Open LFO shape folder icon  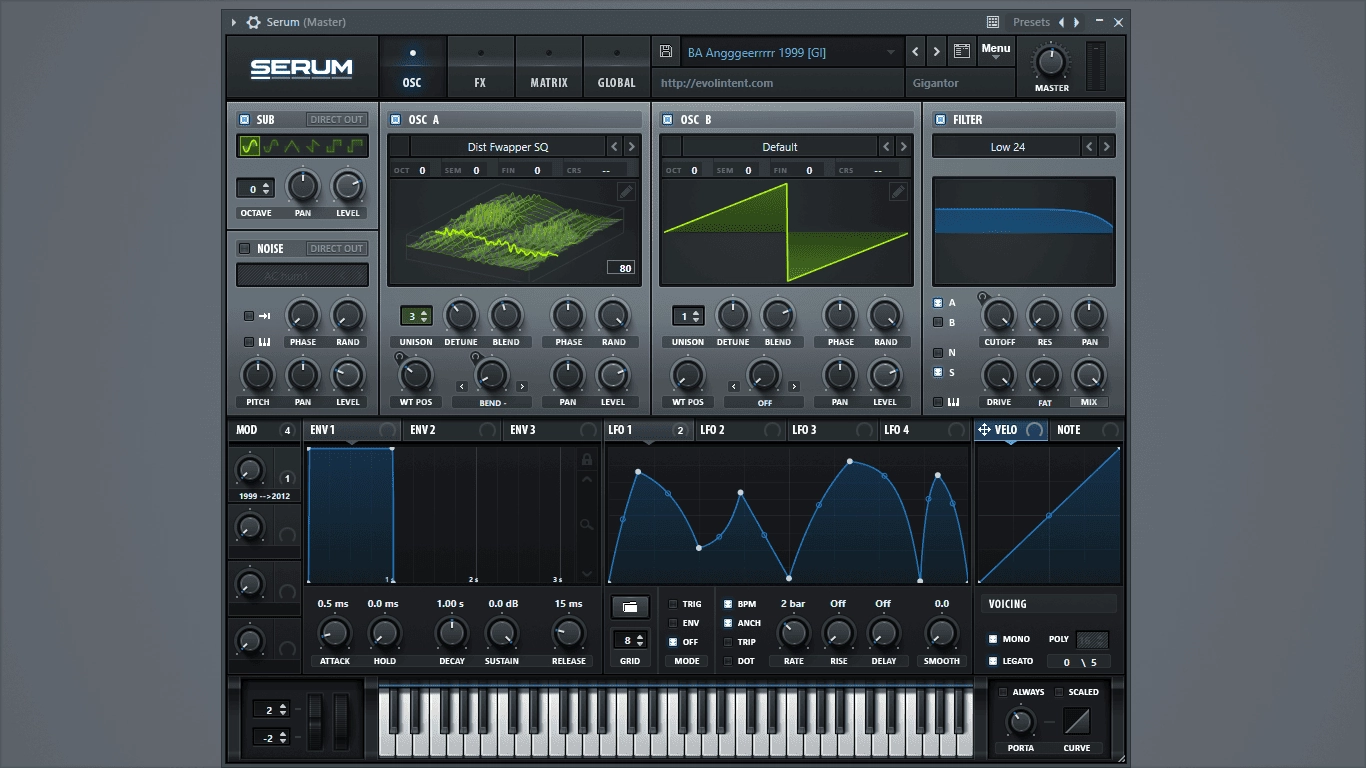[x=630, y=607]
